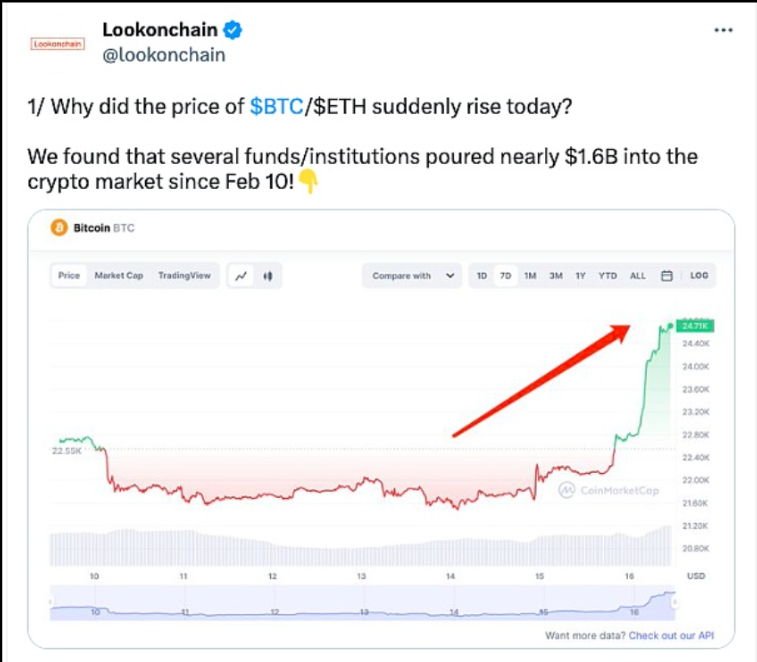Click the $BTC cashtag link
This screenshot has width=757, height=662.
click(x=276, y=109)
